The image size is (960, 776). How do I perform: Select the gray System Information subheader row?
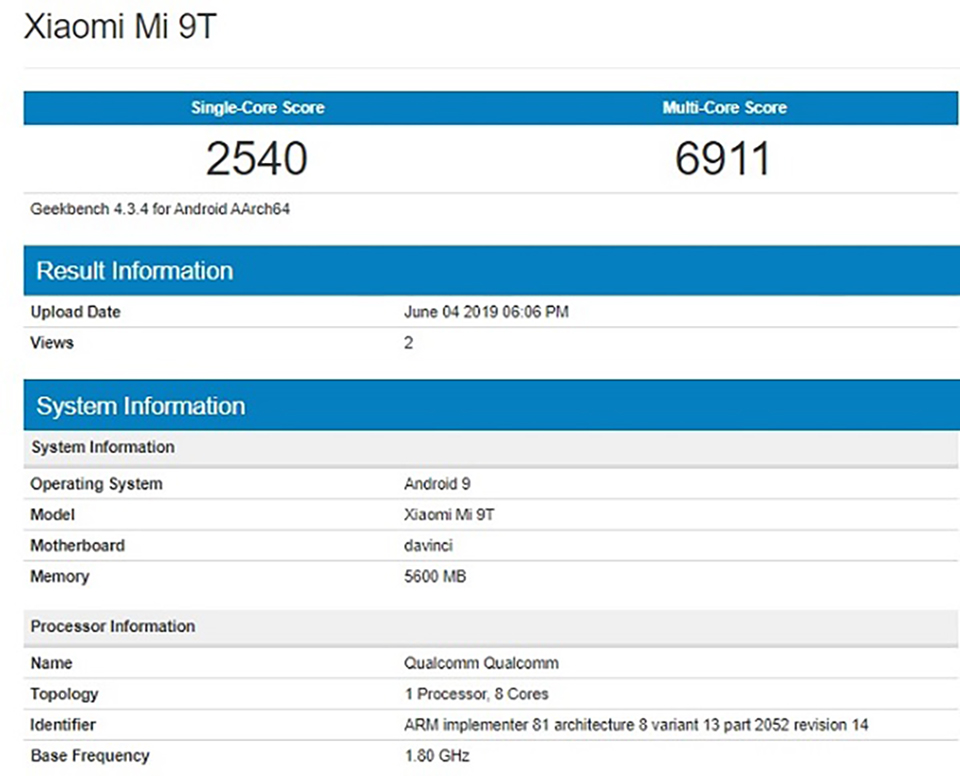(x=491, y=447)
